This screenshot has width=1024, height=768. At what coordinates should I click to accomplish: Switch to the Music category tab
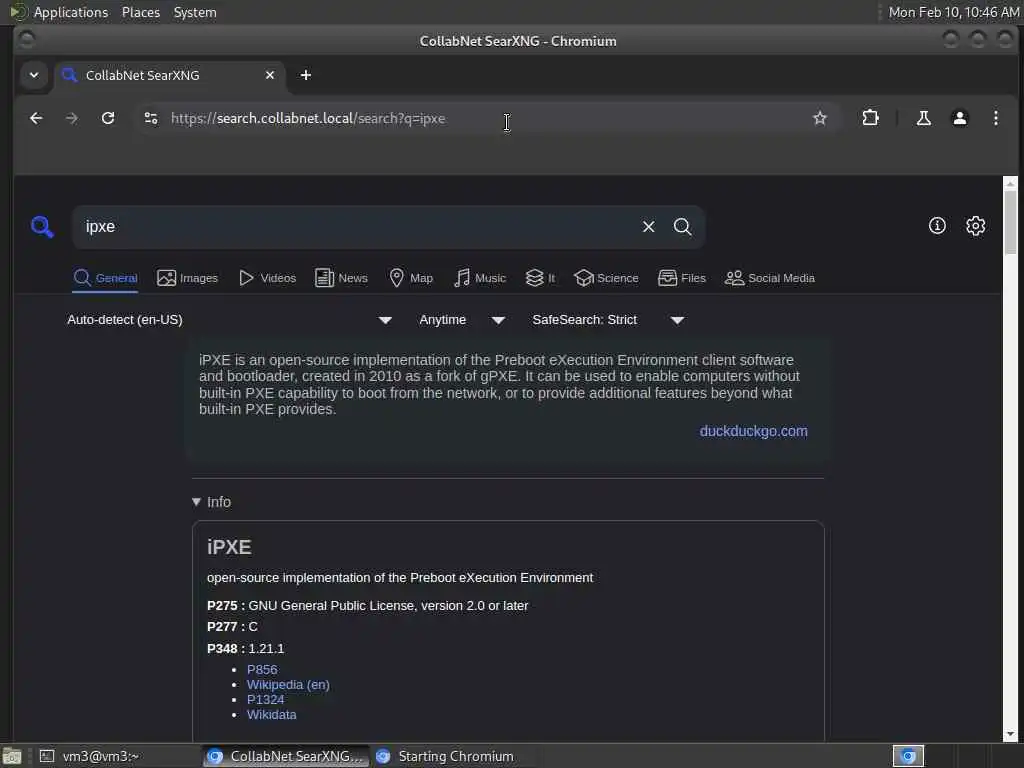[480, 278]
